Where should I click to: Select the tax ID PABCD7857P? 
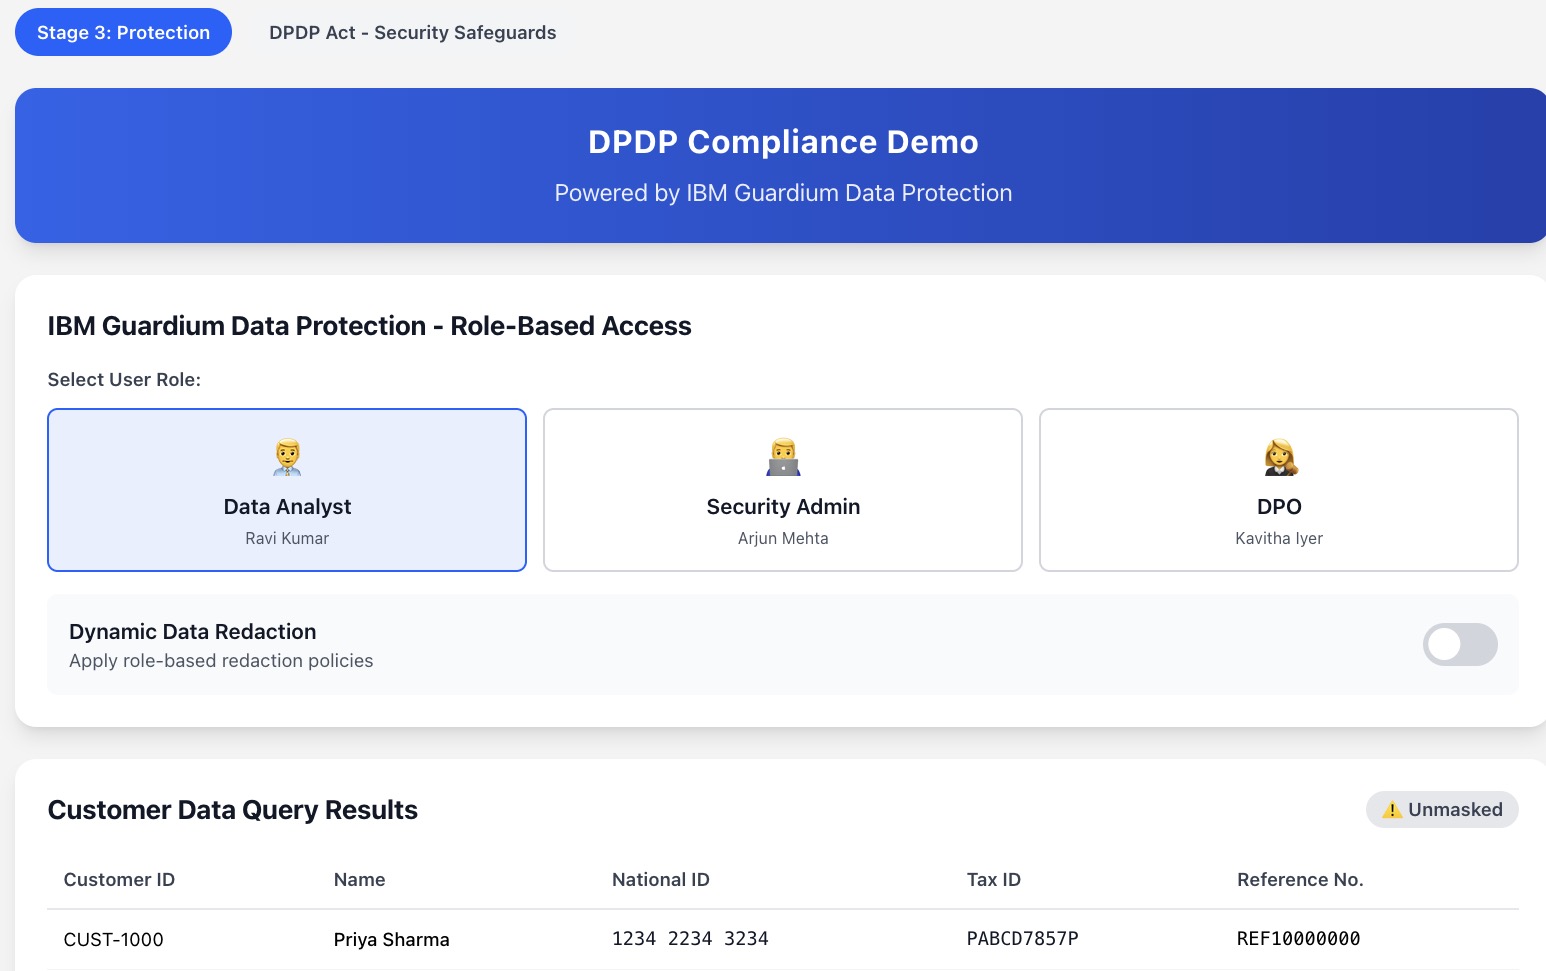[1022, 939]
